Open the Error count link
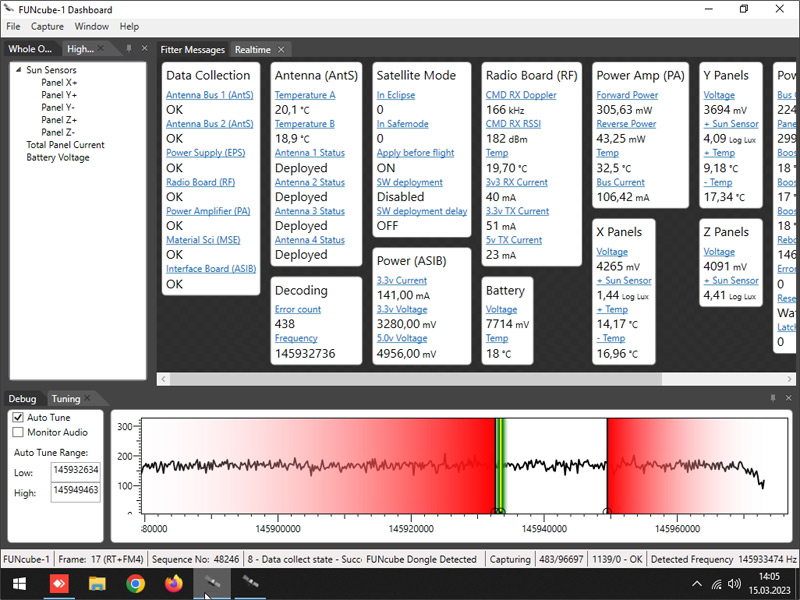The width and height of the screenshot is (800, 600). pos(298,309)
